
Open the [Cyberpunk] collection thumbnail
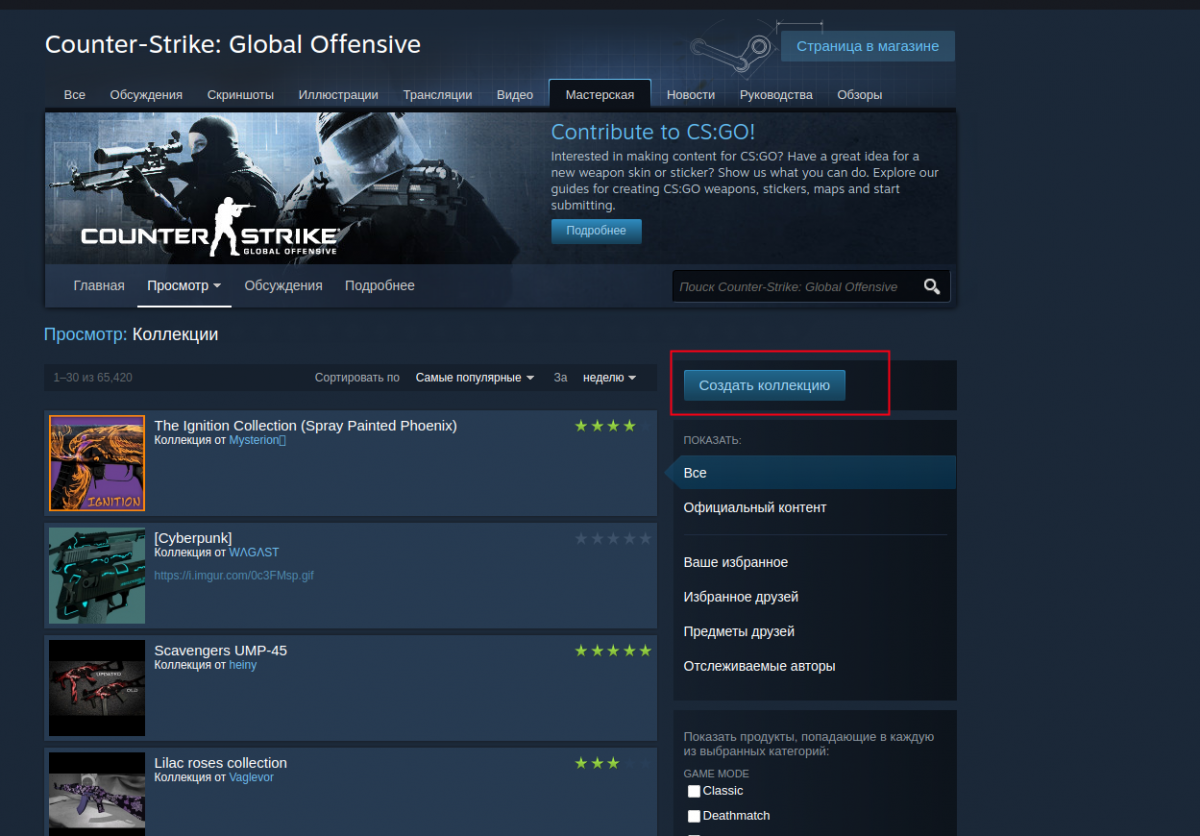[97, 576]
